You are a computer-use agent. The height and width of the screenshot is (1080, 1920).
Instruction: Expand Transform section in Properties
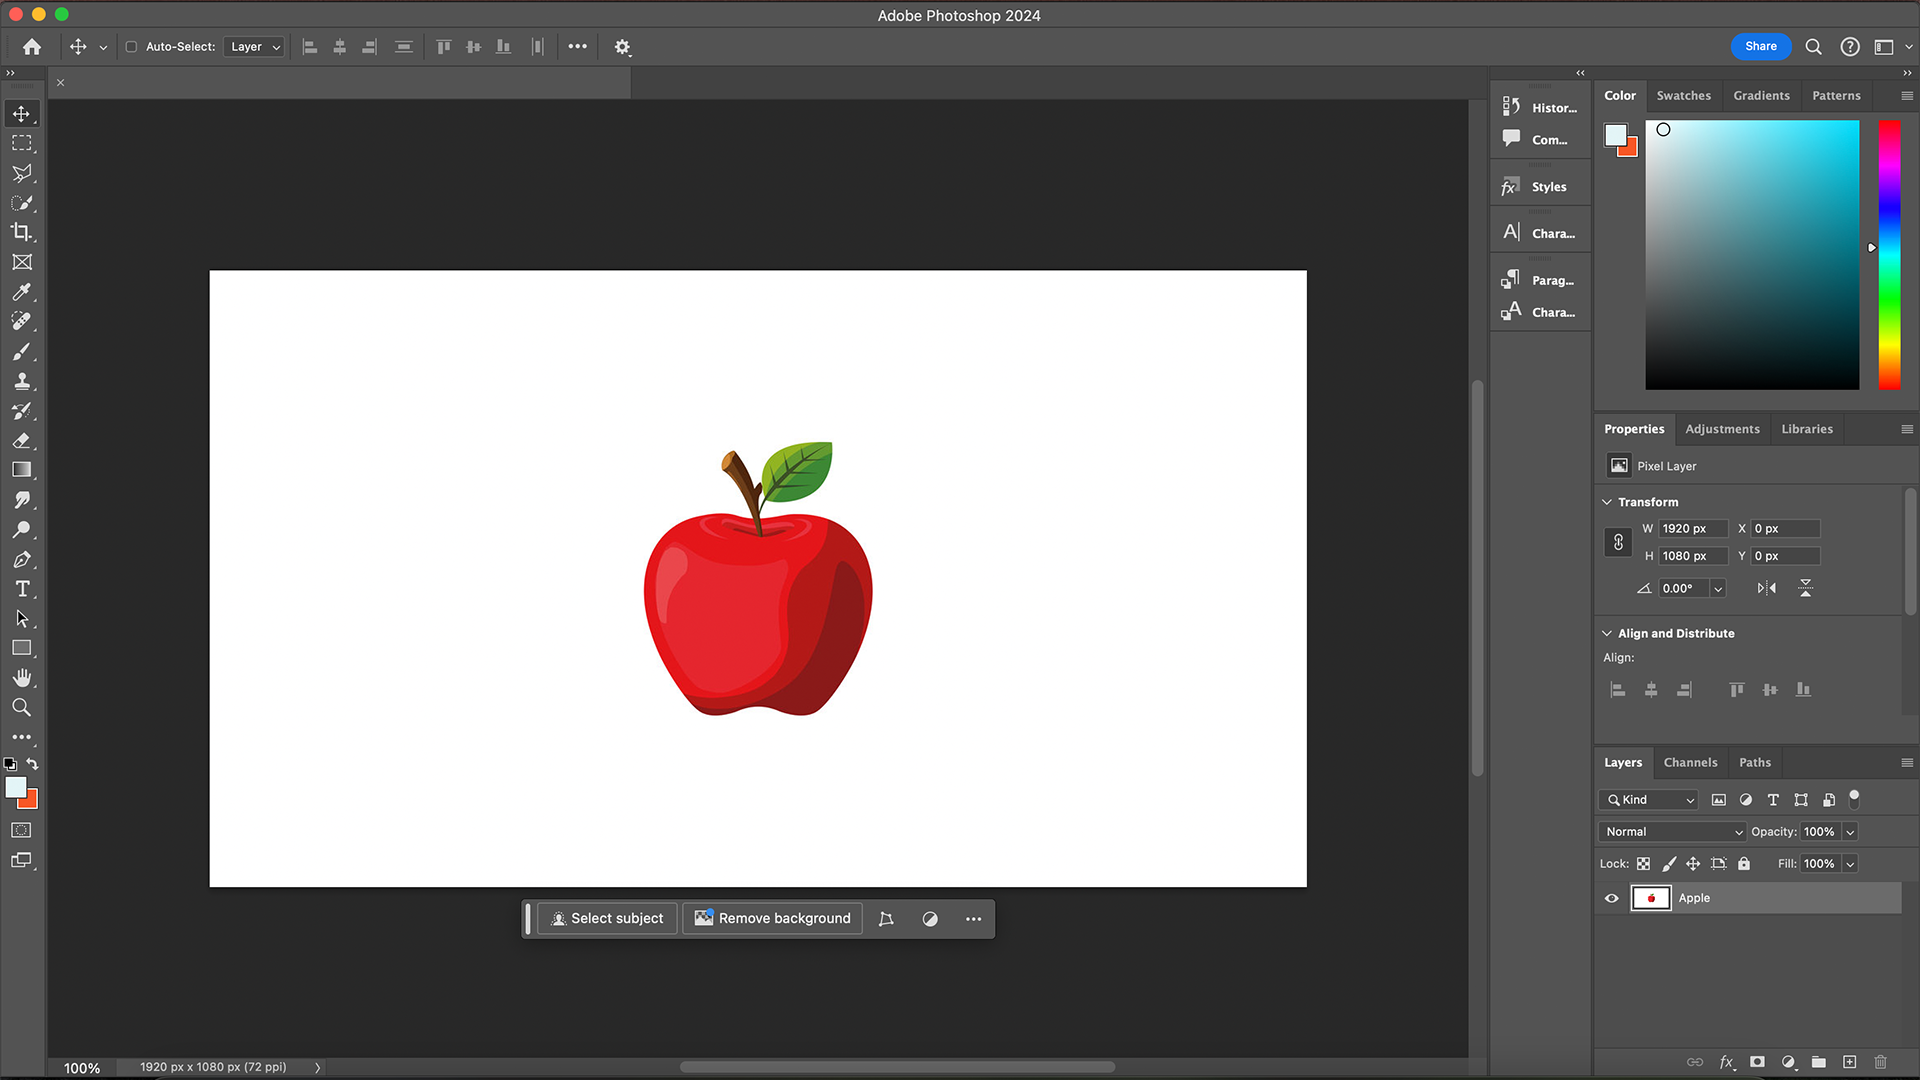pos(1609,501)
